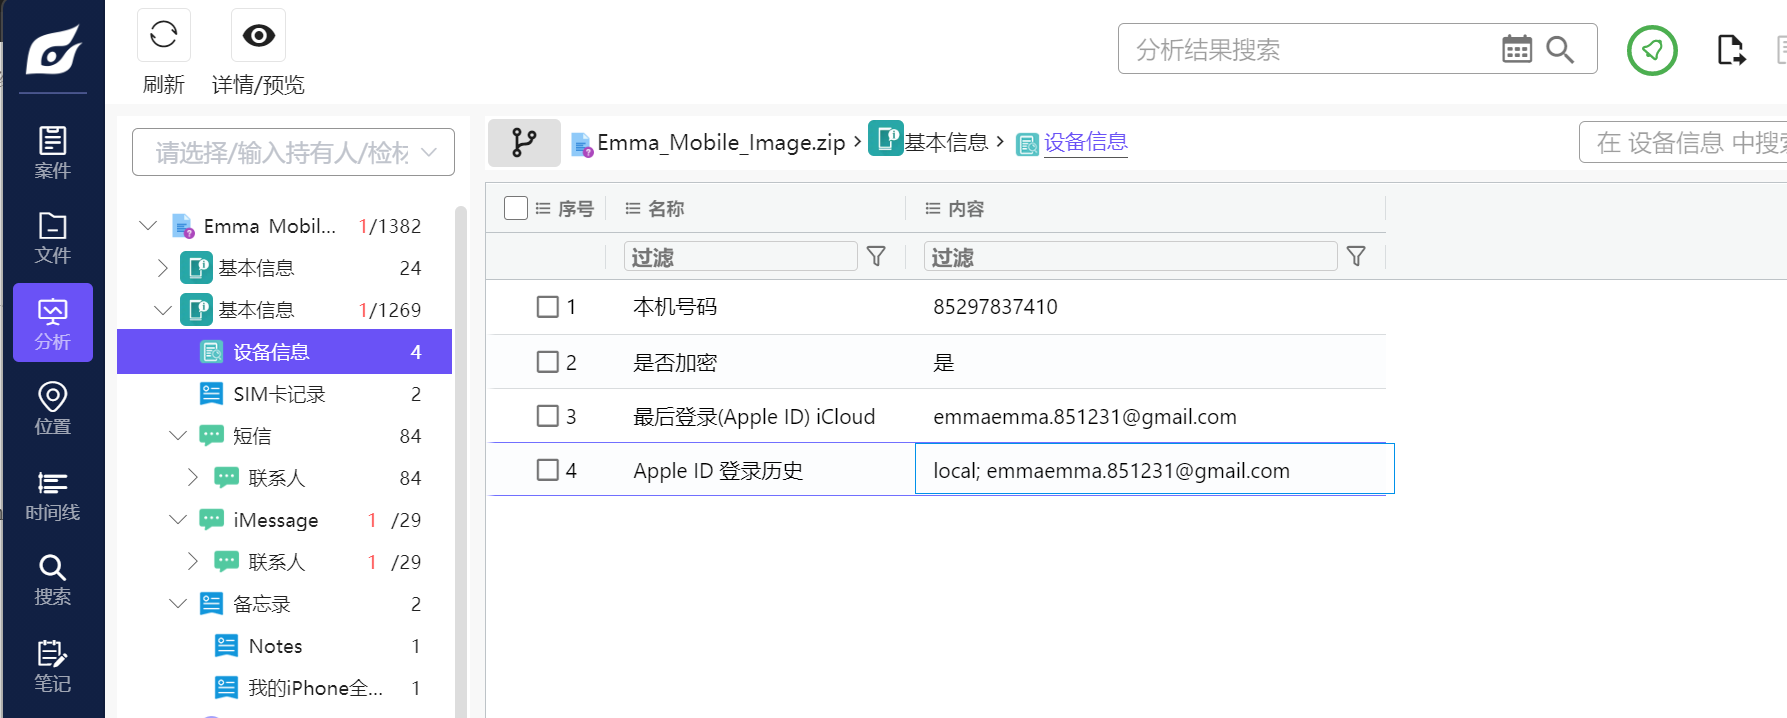Collapse the Emma Mobil... root tree node
The height and width of the screenshot is (718, 1787).
click(148, 226)
